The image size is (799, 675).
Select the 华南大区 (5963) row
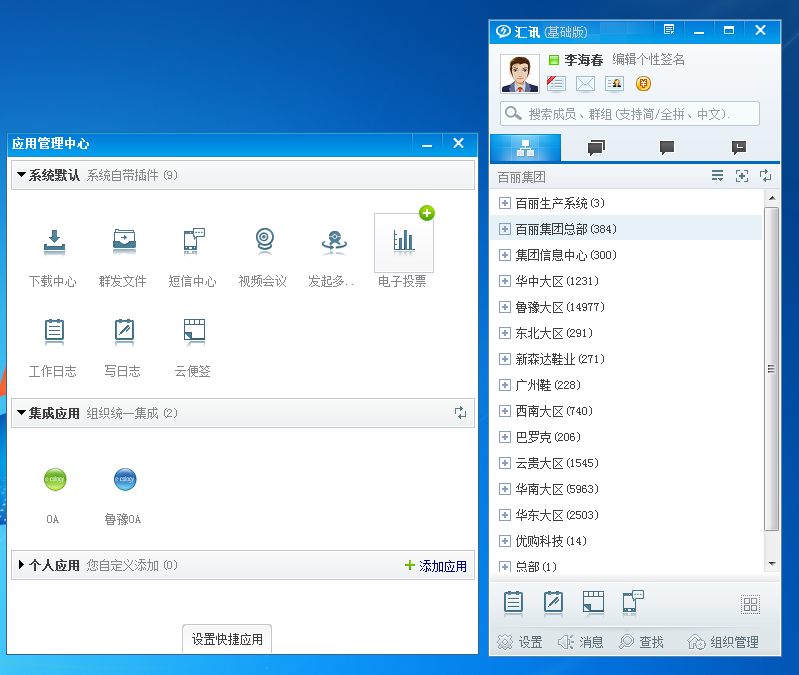click(x=626, y=489)
